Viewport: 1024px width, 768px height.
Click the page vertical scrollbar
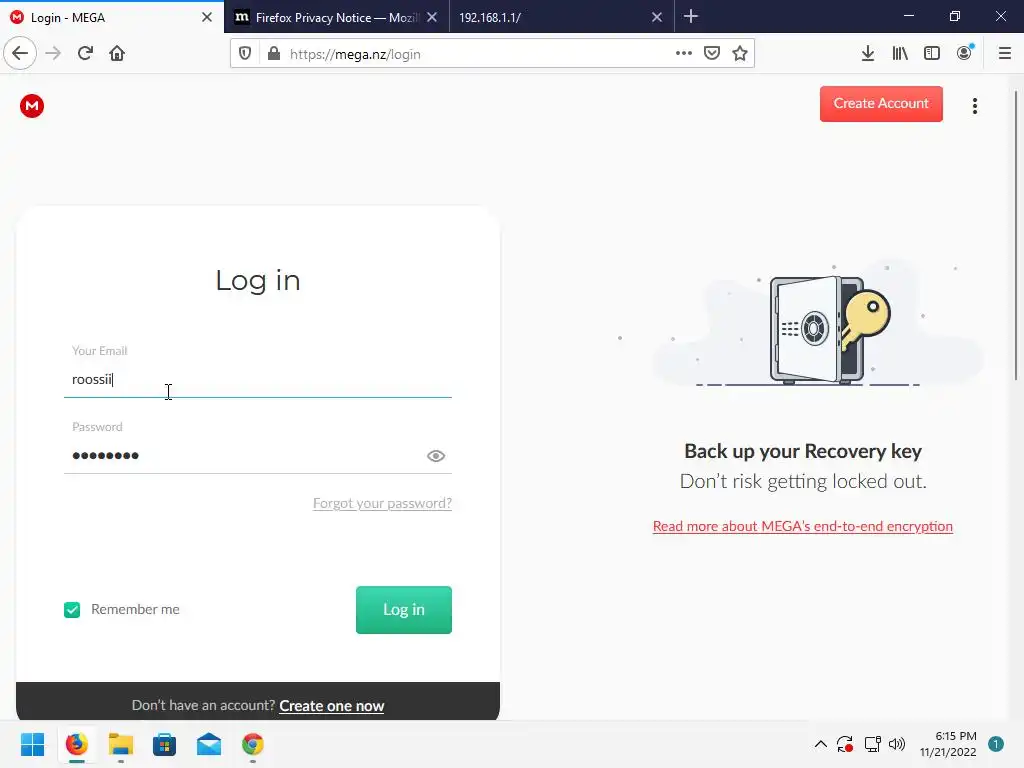(1016, 235)
